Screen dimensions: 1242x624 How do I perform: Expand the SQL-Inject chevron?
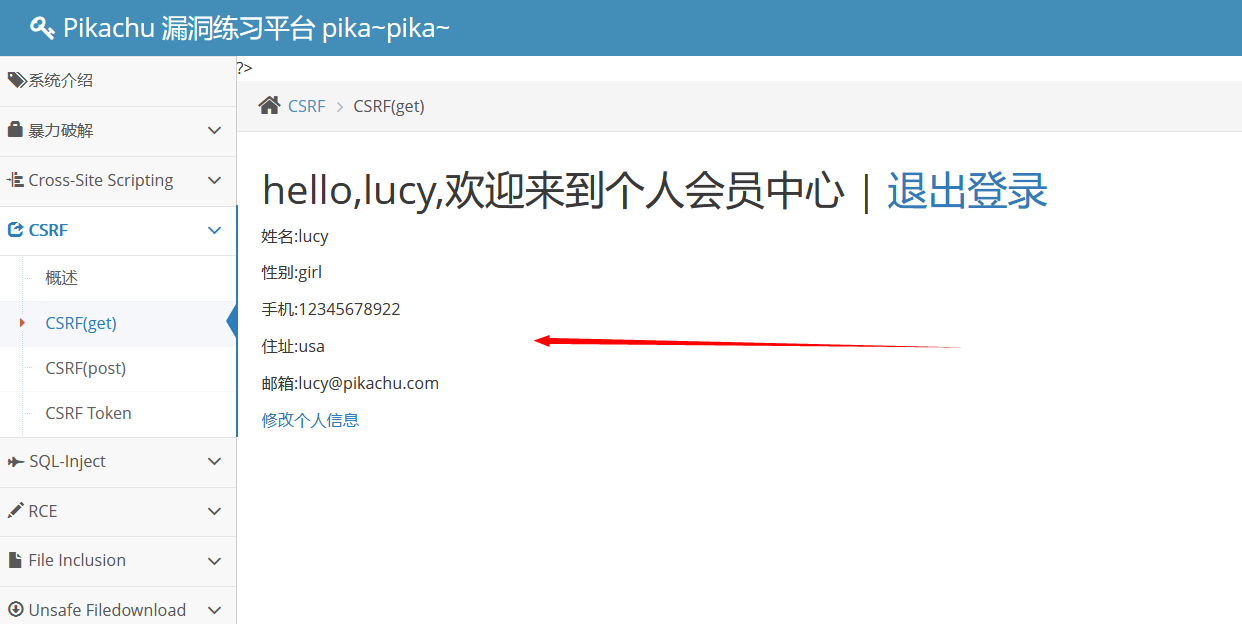click(x=214, y=462)
